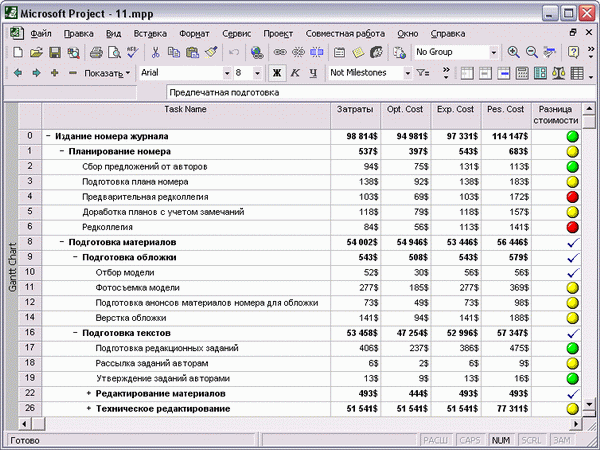
Task: Collapse the Подготовка материалов group
Action: [x=62, y=242]
